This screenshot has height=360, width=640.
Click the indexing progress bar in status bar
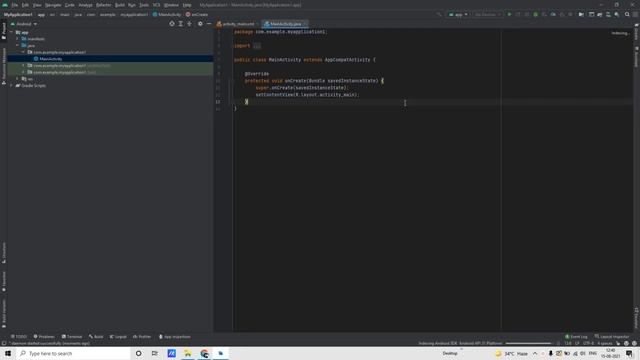click(528, 343)
